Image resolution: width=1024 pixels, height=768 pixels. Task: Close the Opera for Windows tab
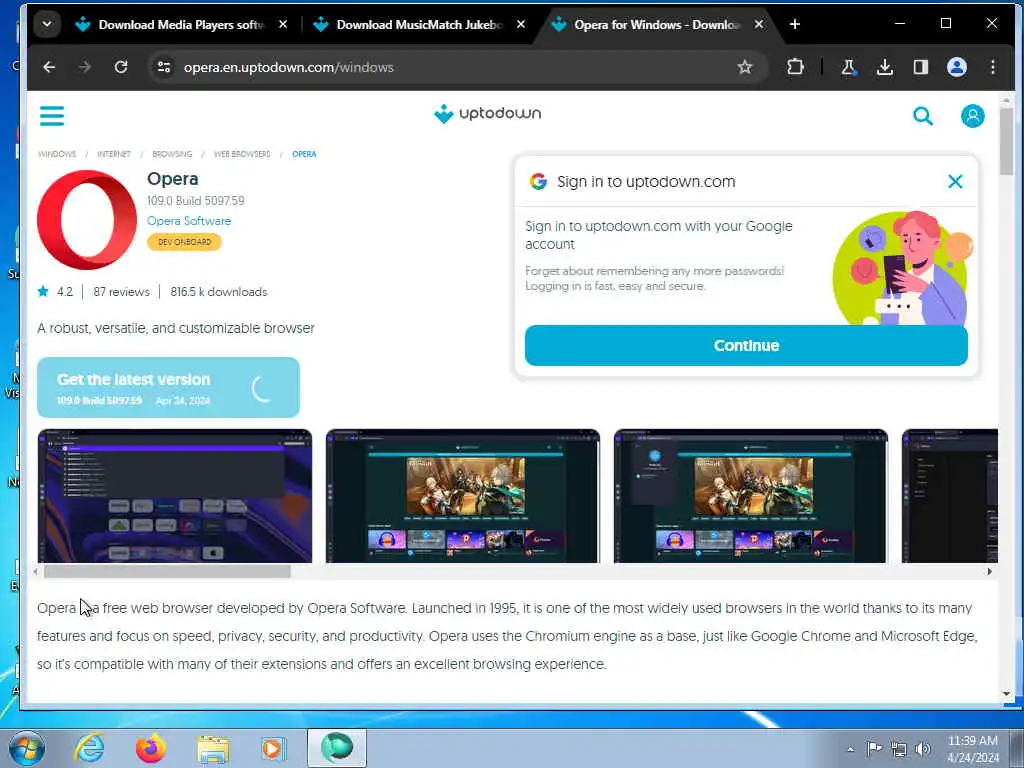pos(759,24)
